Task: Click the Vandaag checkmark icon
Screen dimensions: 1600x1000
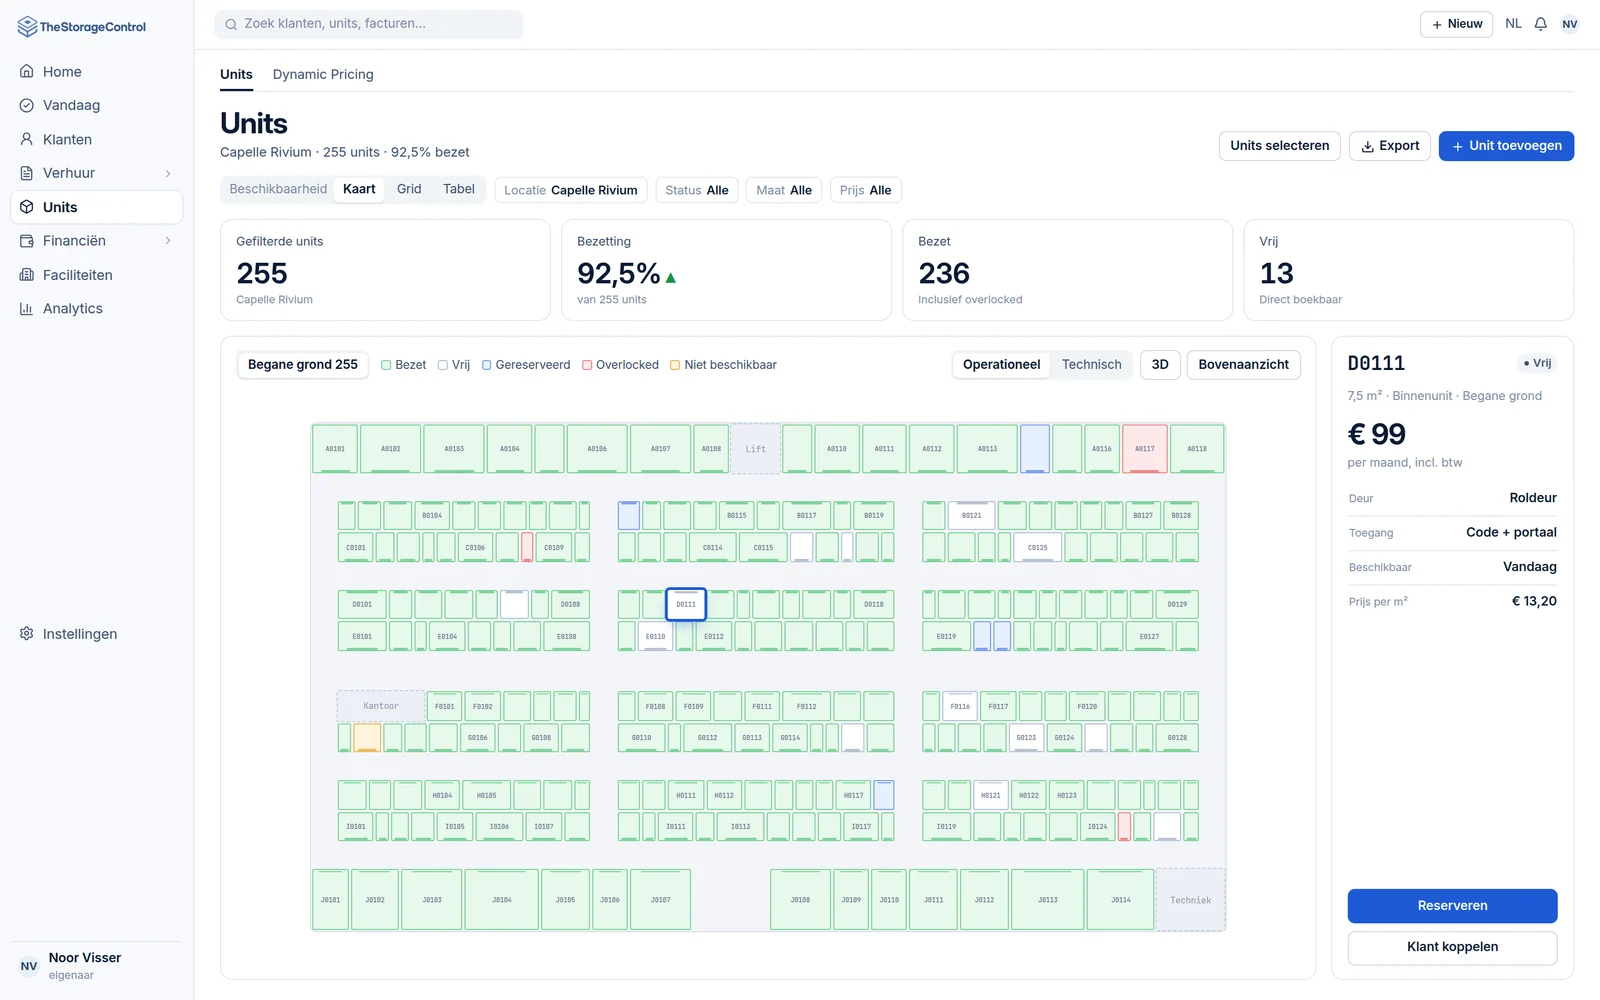Action: click(27, 105)
